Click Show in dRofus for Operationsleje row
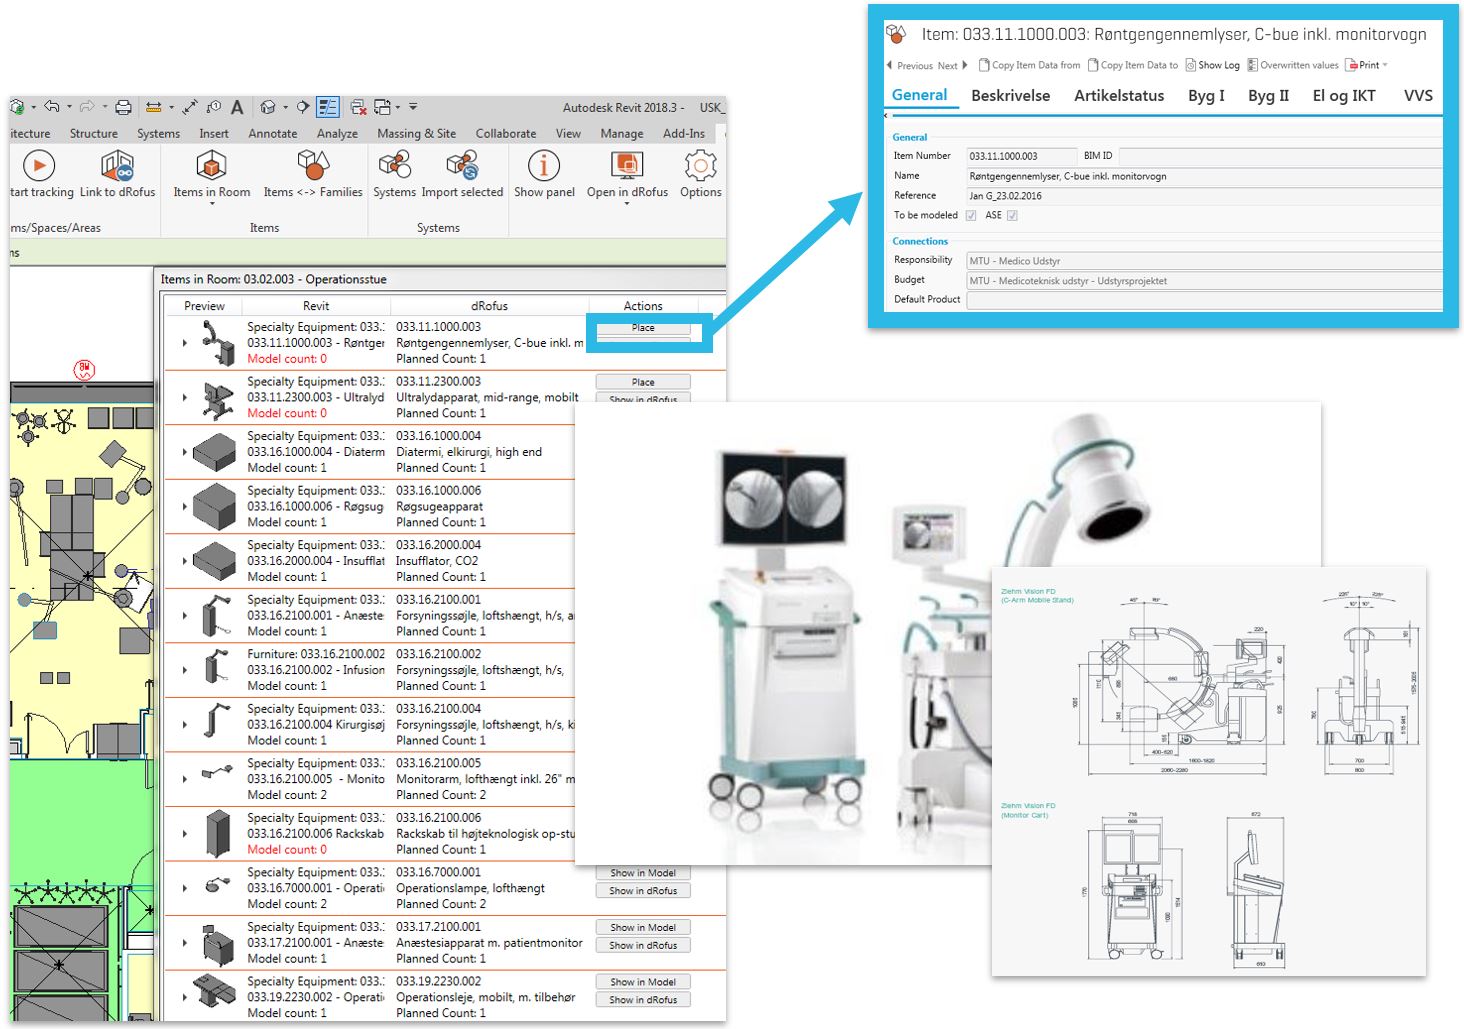The height and width of the screenshot is (1029, 1464). tap(643, 1000)
